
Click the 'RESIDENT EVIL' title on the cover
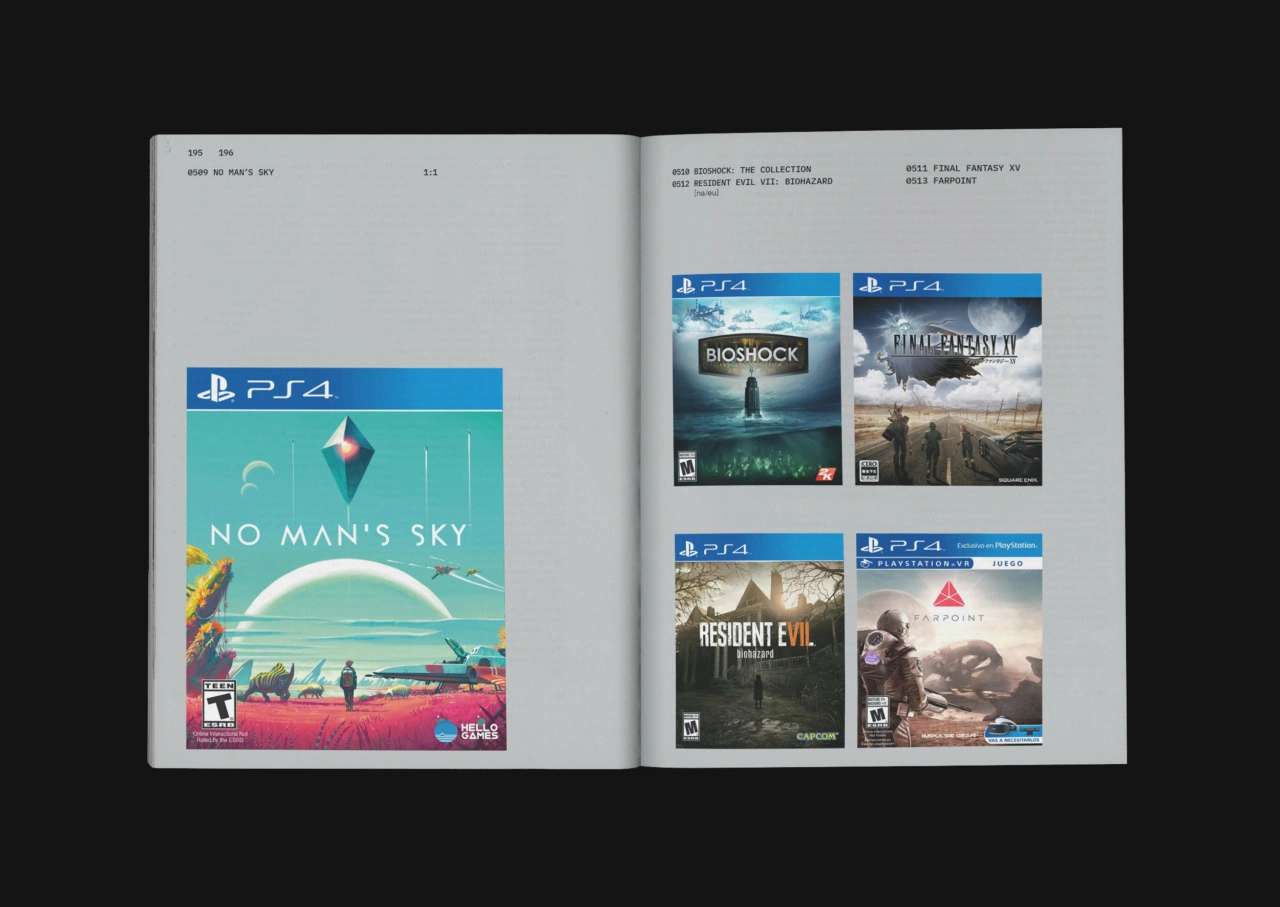click(756, 635)
